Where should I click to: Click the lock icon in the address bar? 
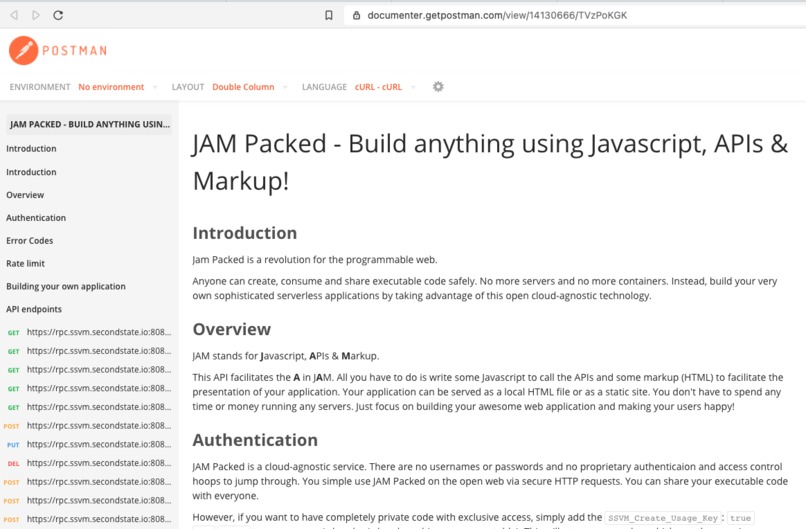356,15
